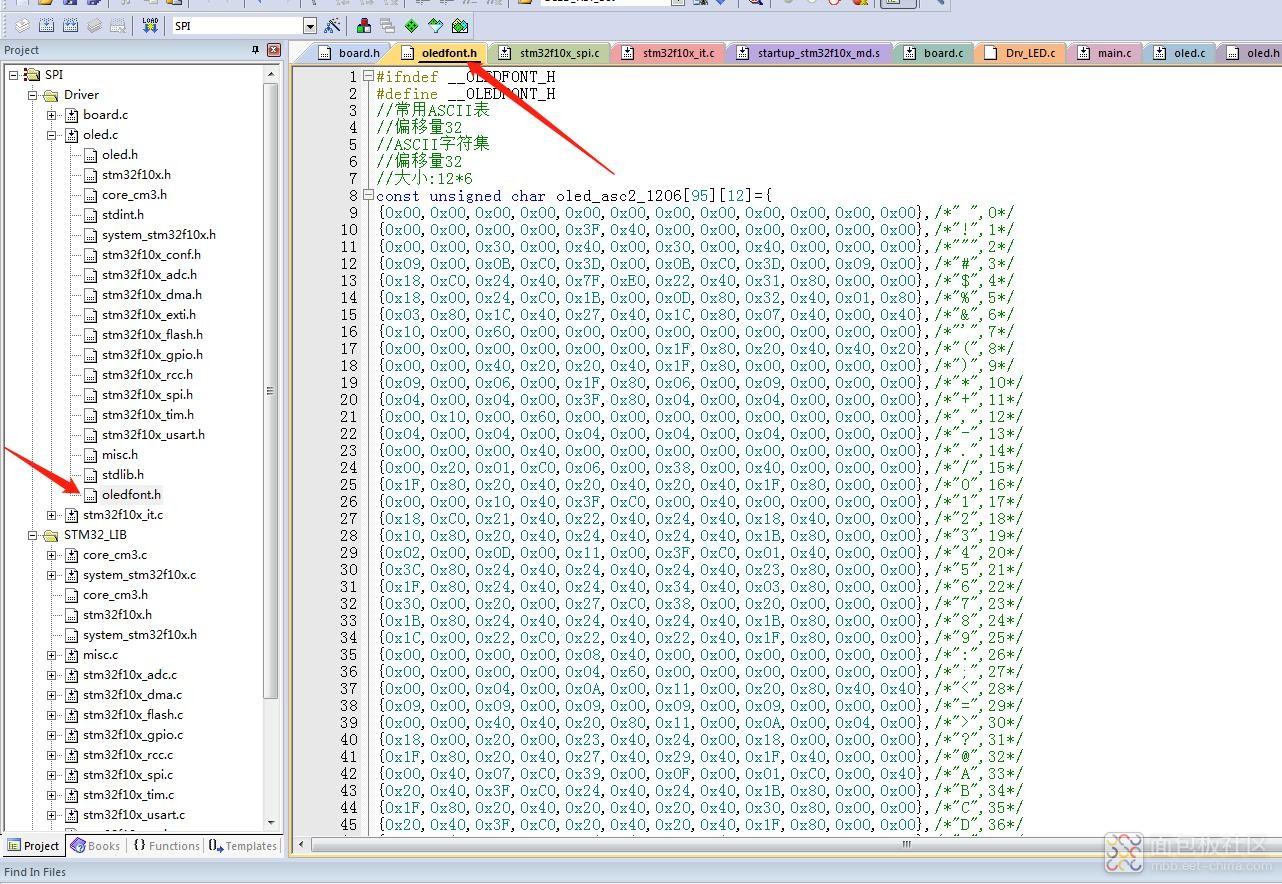This screenshot has width=1282, height=884.
Task: Open the Books tab at panel bottom
Action: [x=95, y=846]
